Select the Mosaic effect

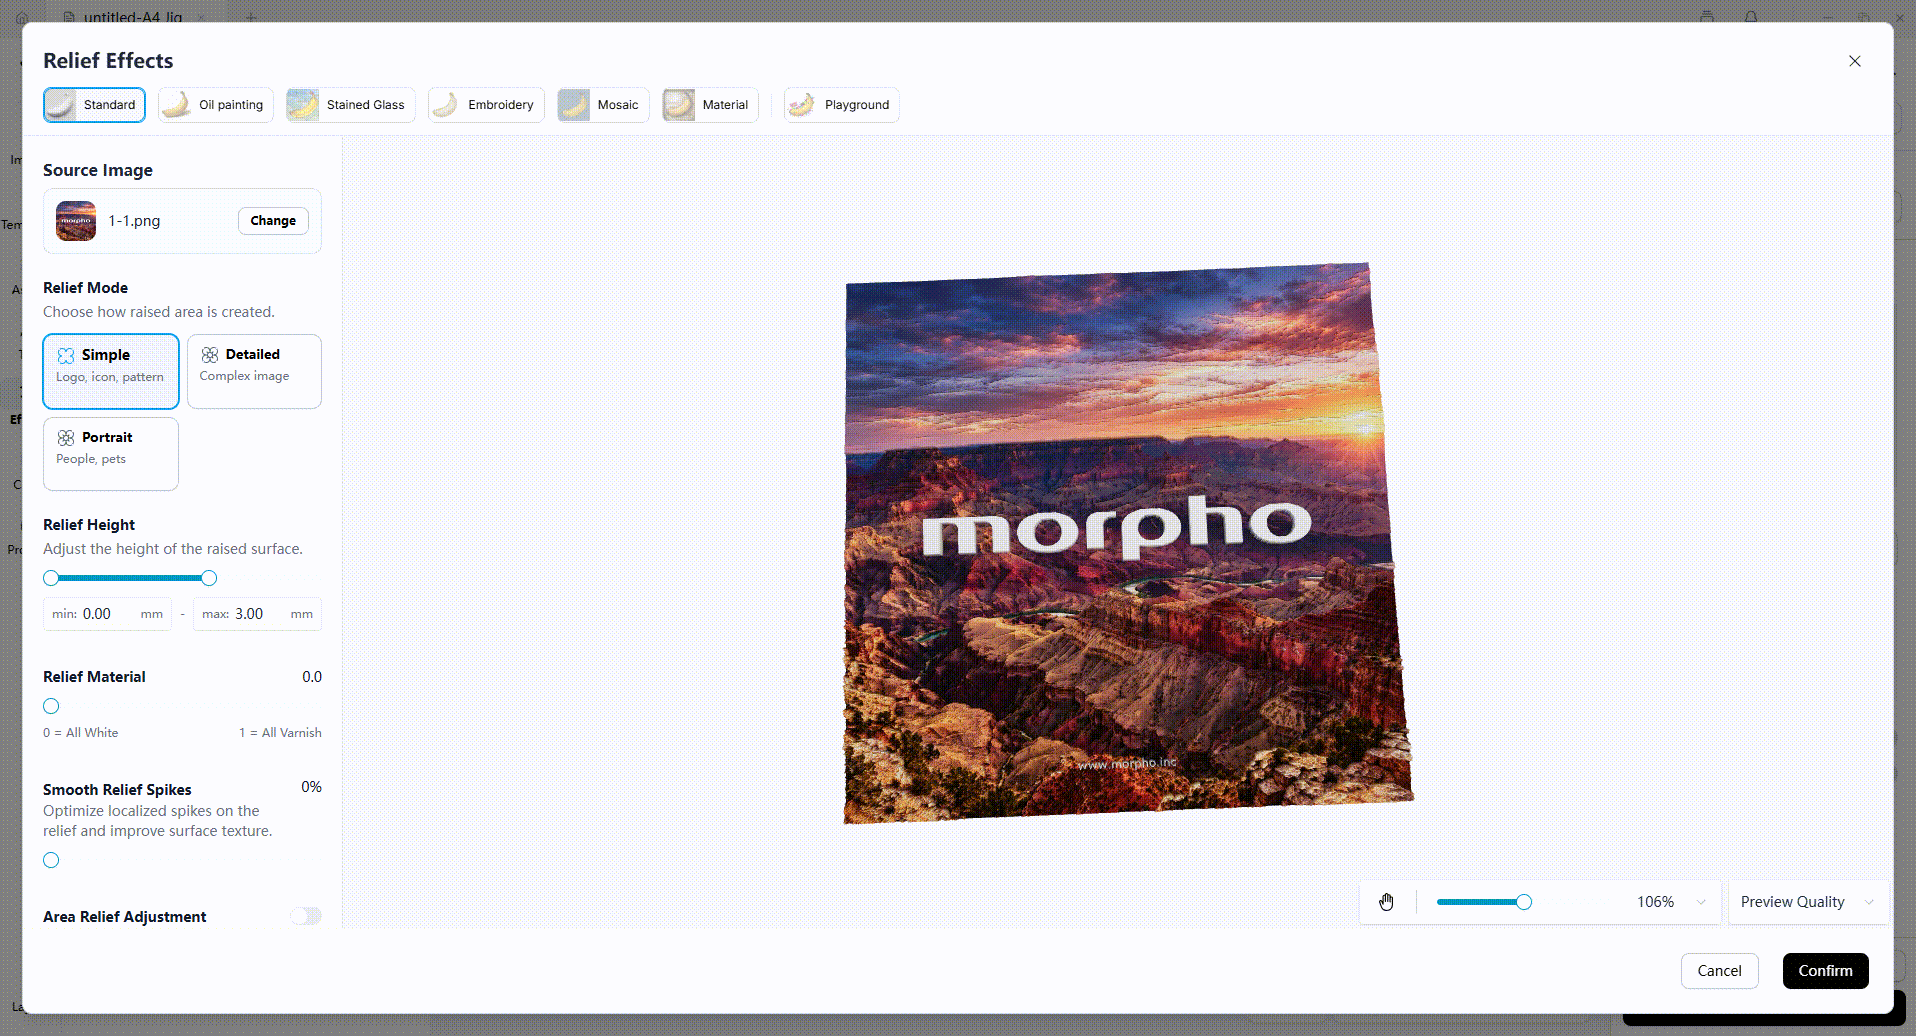(603, 105)
